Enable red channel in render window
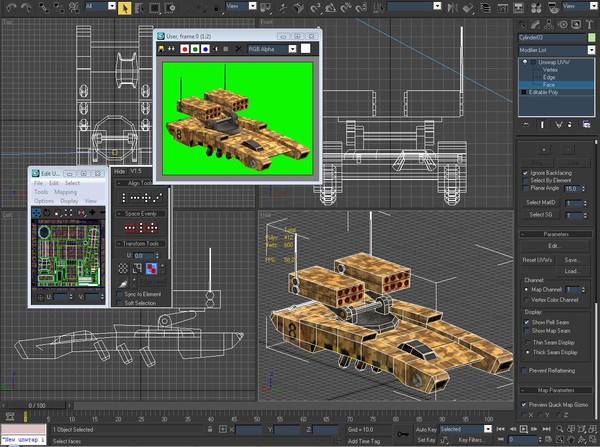Image resolution: width=600 pixels, height=447 pixels. [184, 49]
